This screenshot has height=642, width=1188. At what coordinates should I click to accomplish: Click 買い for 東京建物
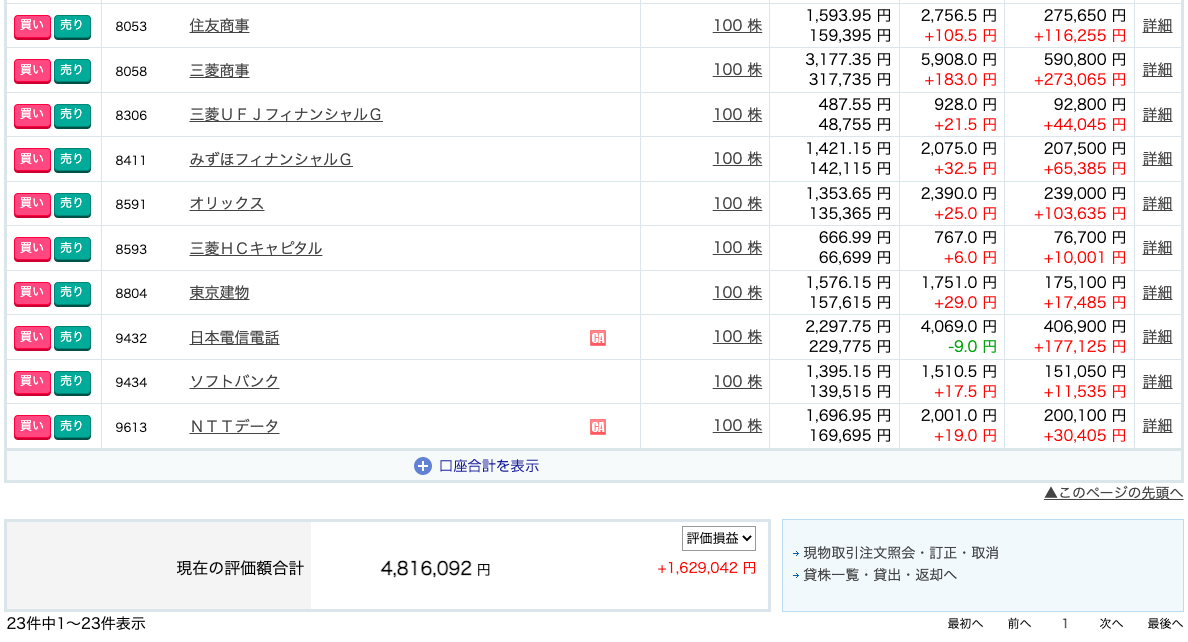[x=32, y=293]
